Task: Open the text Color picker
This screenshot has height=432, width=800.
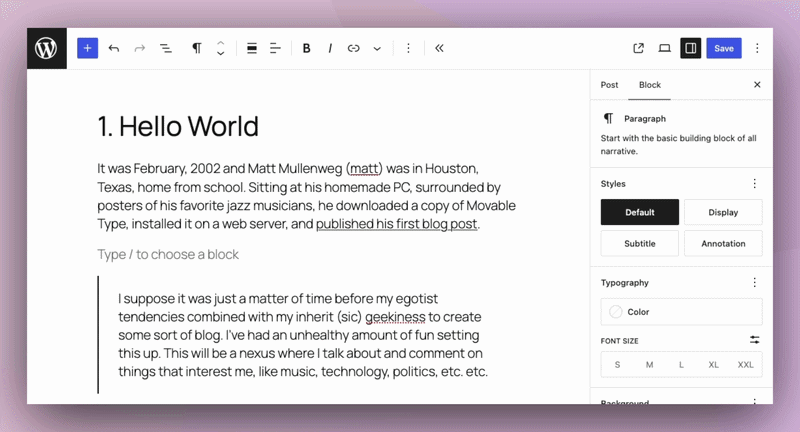Action: coord(682,312)
